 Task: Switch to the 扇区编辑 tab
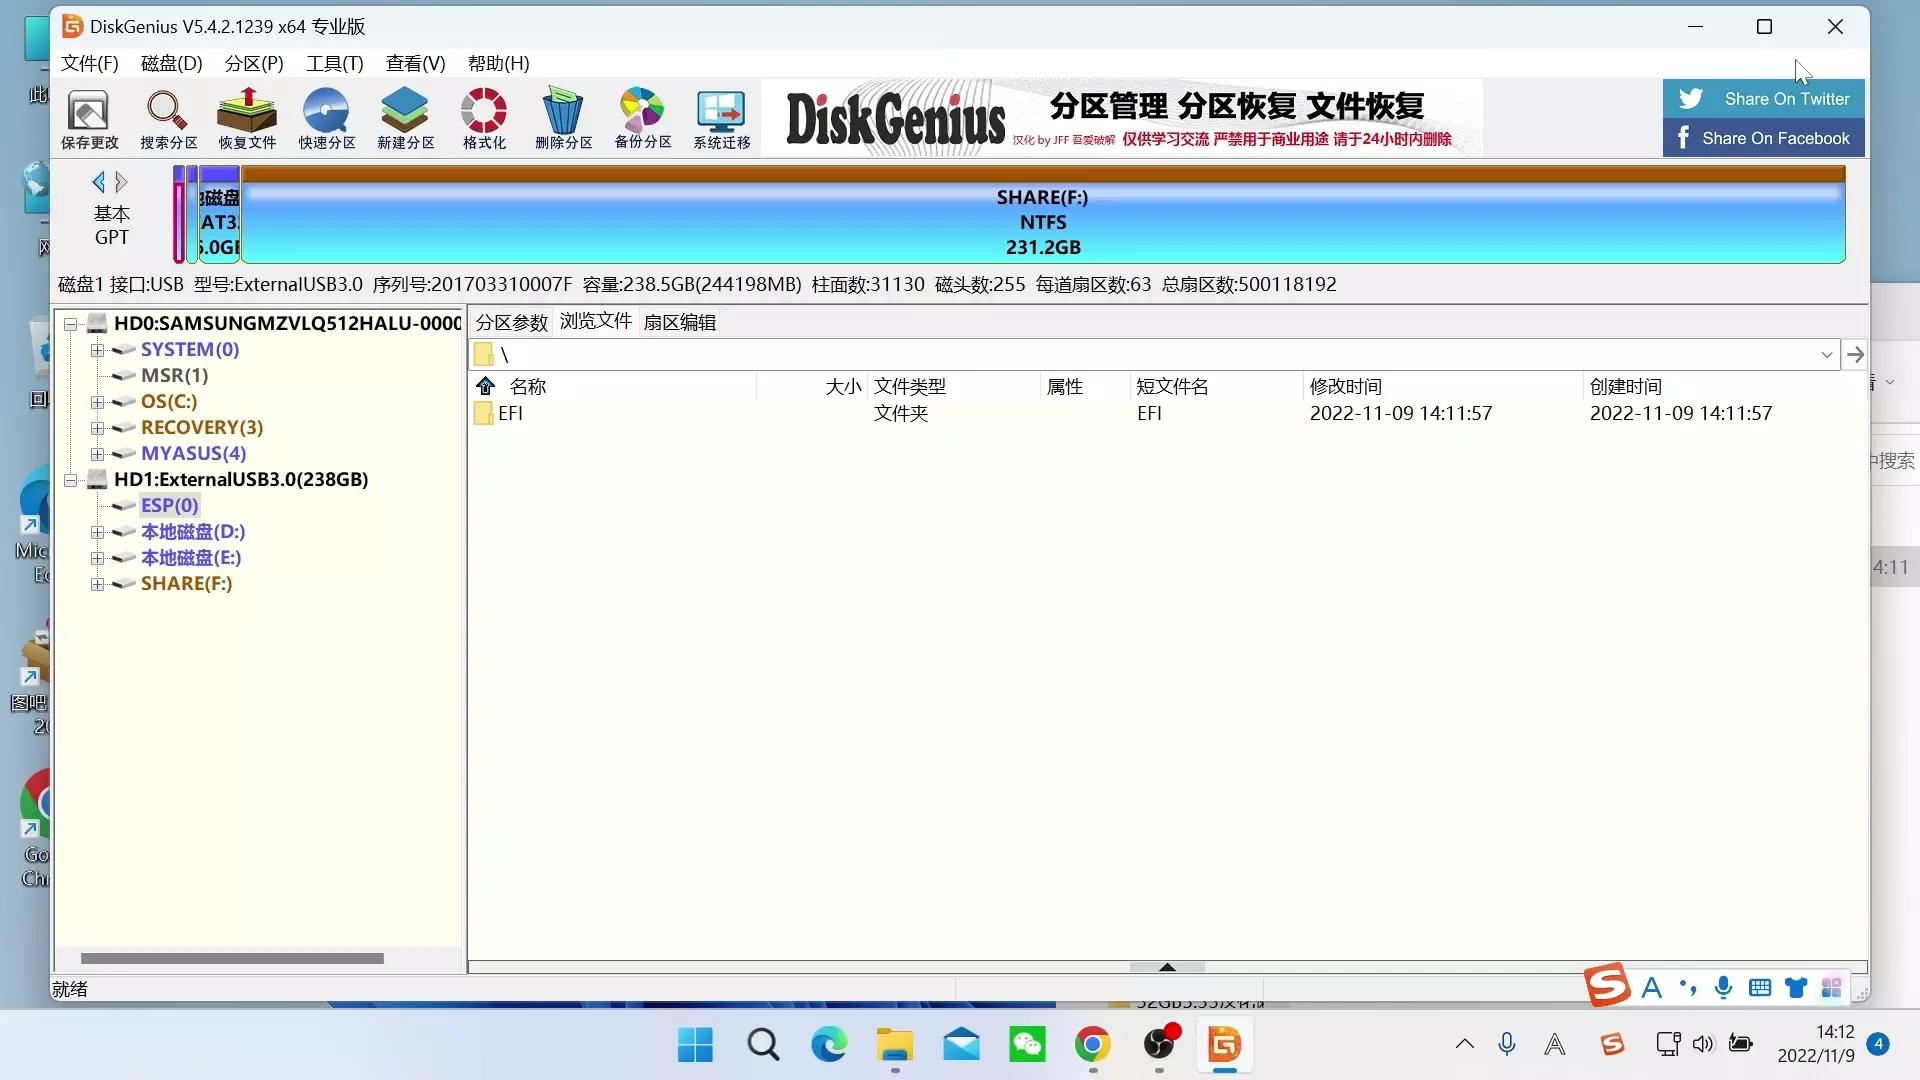coord(680,321)
